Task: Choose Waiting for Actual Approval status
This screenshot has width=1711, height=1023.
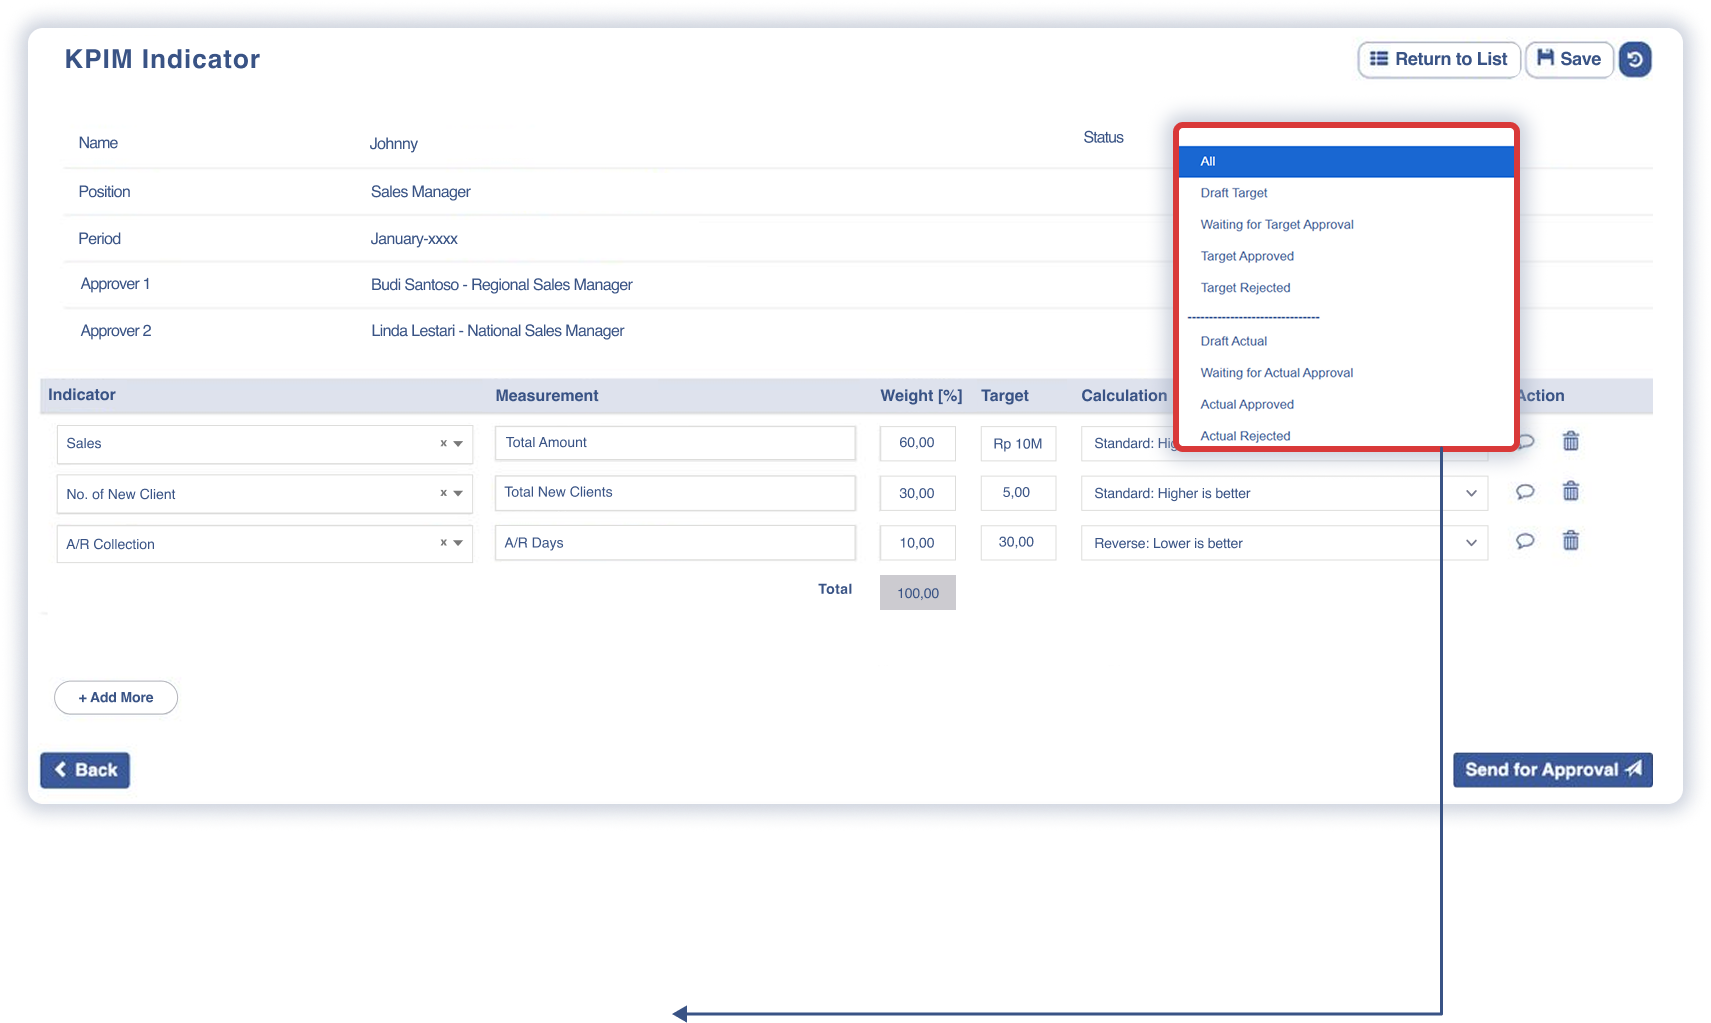Action: point(1276,373)
